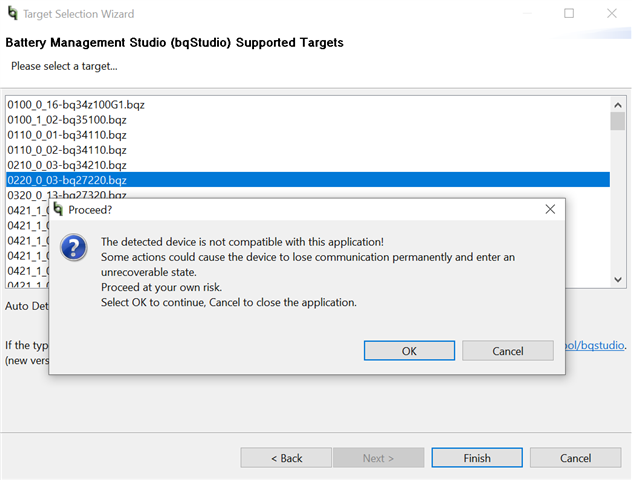Select 0110_0_02-bq34110.bqz target
The width and height of the screenshot is (632, 480).
click(67, 149)
